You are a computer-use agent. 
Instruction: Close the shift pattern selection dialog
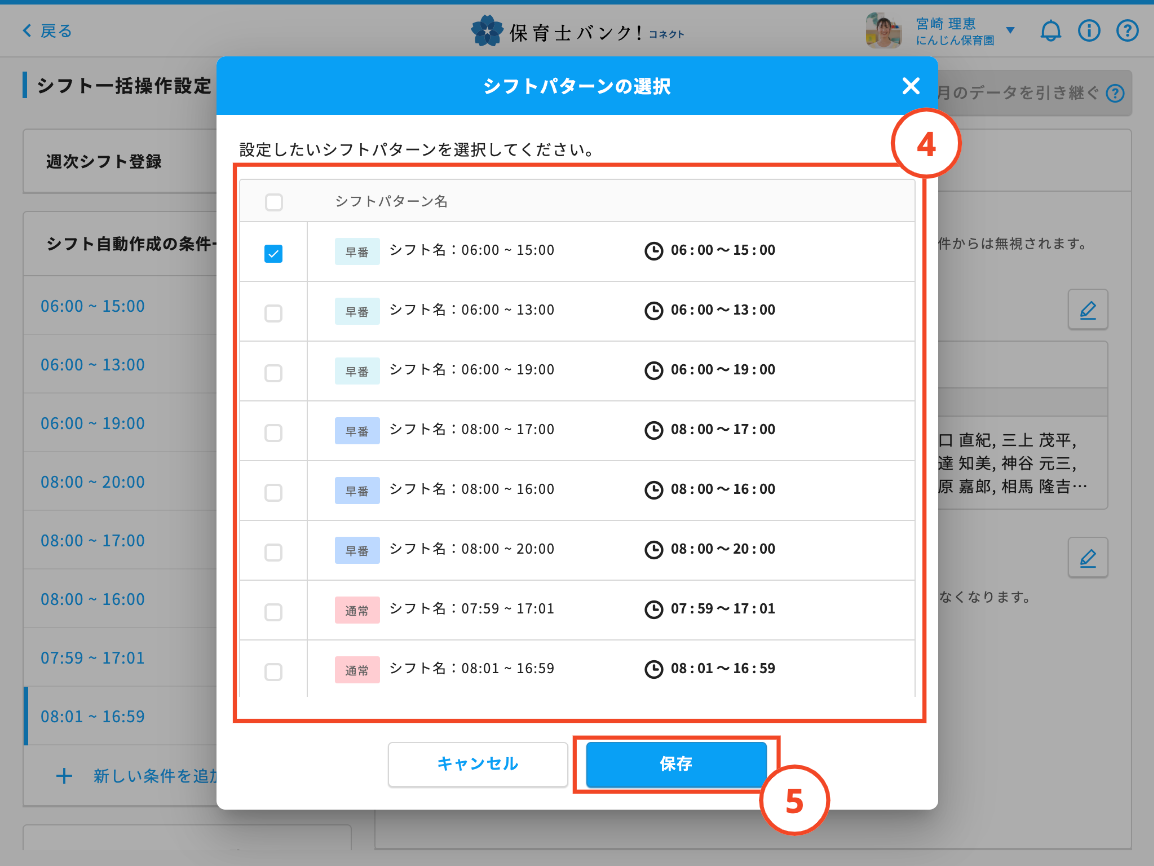tap(910, 86)
